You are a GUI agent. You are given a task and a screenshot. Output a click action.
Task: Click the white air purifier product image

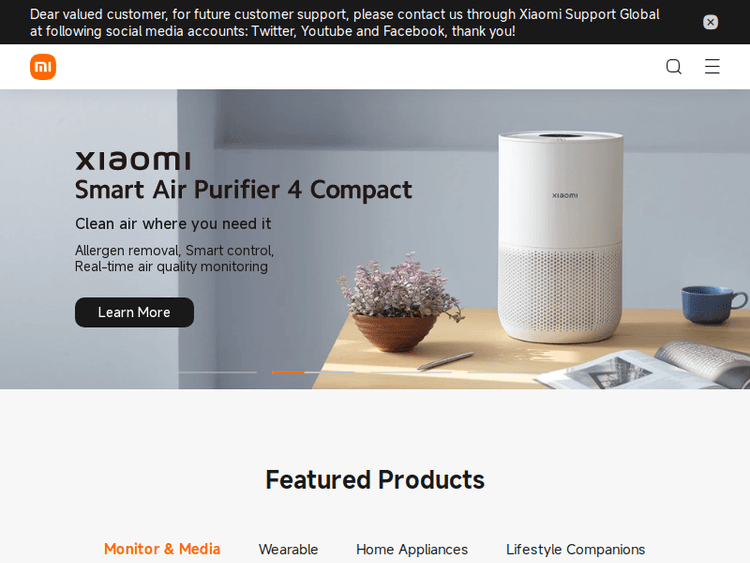(x=560, y=237)
